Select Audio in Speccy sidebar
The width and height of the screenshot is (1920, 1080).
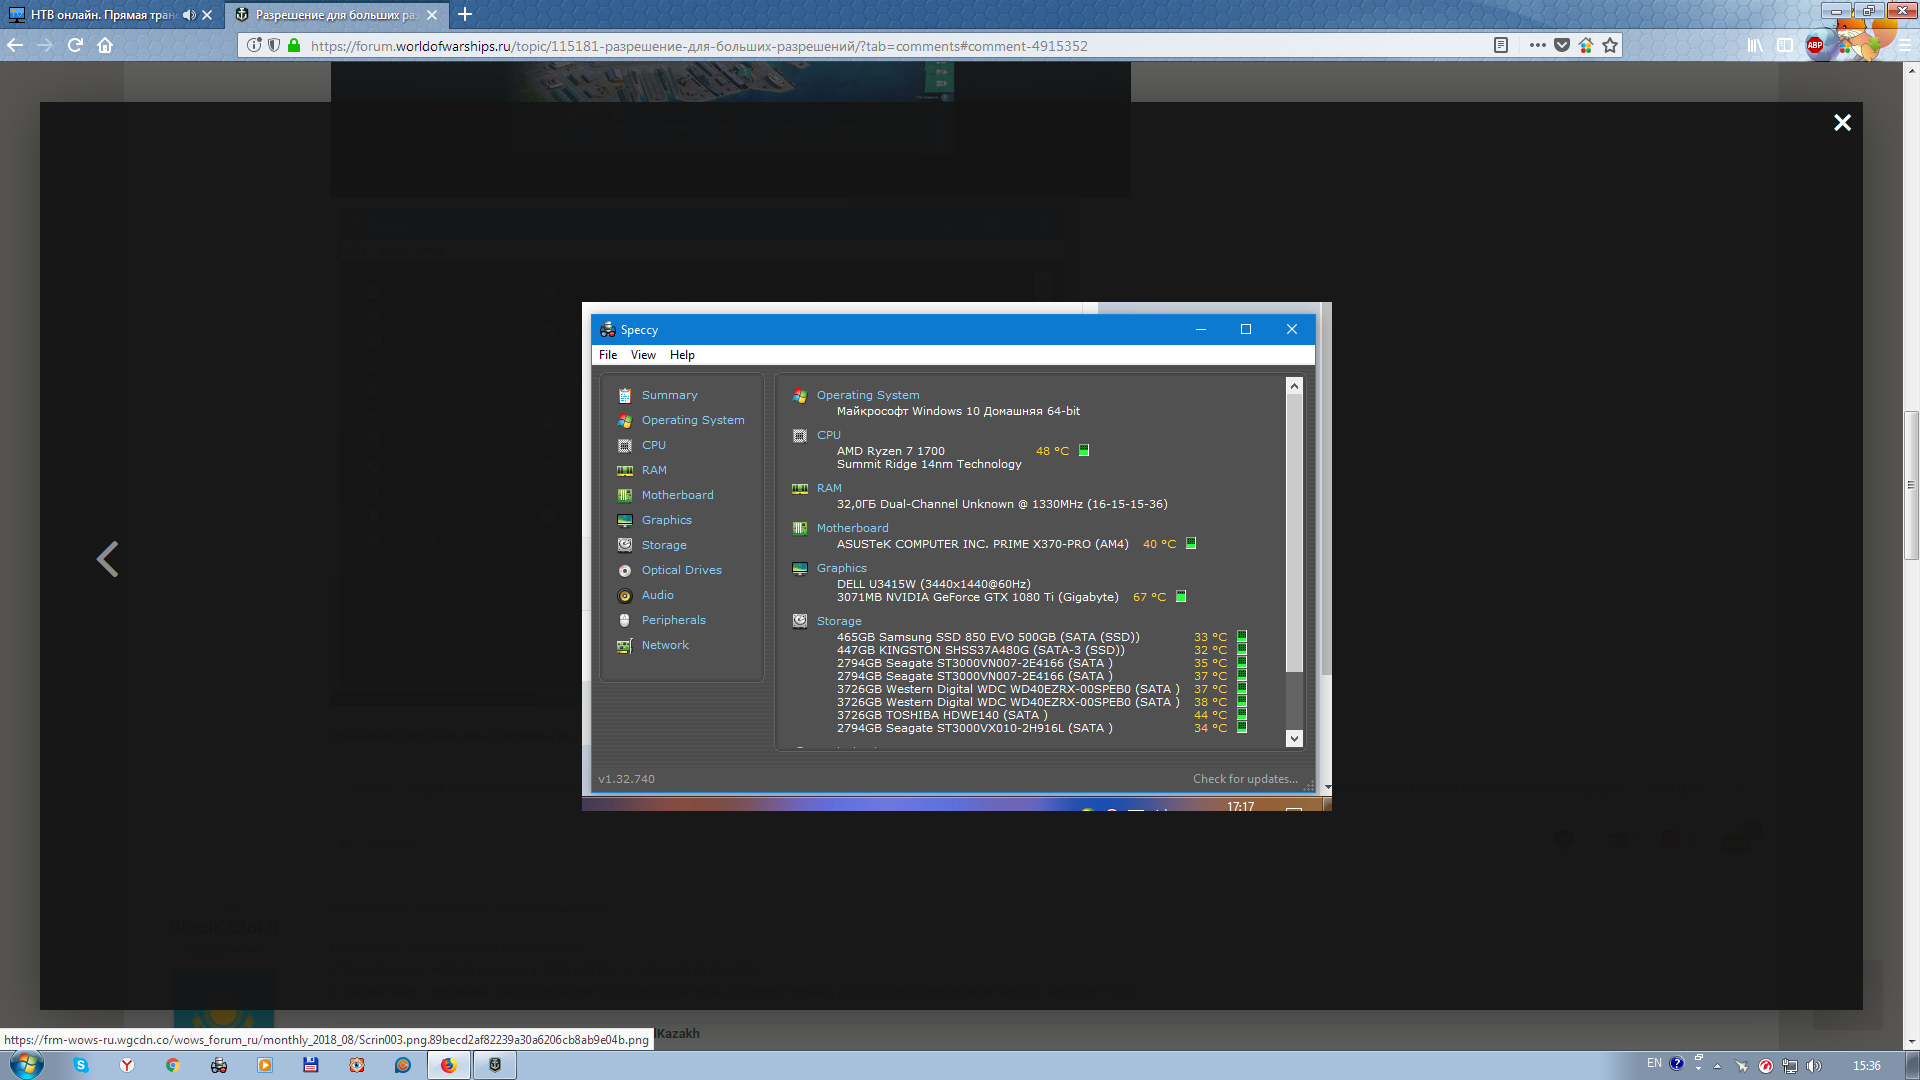tap(657, 595)
